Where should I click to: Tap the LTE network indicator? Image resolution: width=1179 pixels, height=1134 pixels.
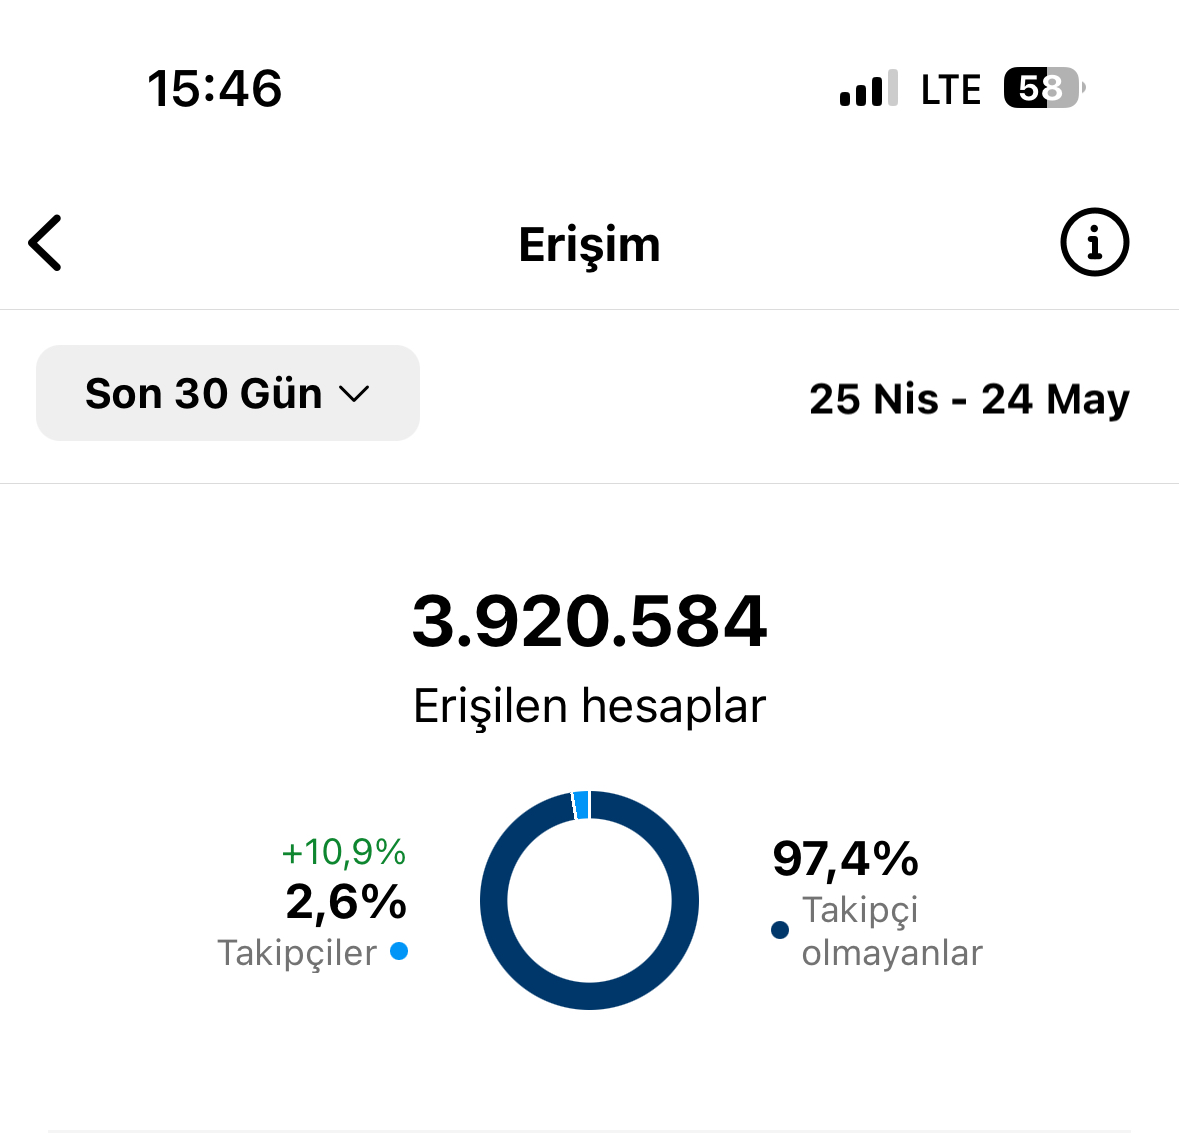(950, 89)
